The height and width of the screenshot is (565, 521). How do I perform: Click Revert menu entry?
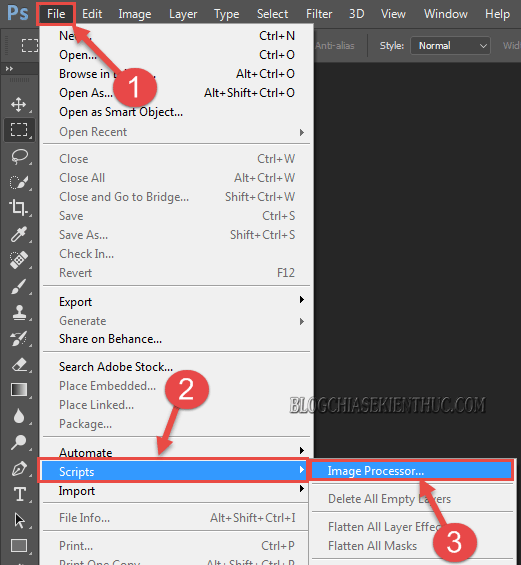point(177,273)
